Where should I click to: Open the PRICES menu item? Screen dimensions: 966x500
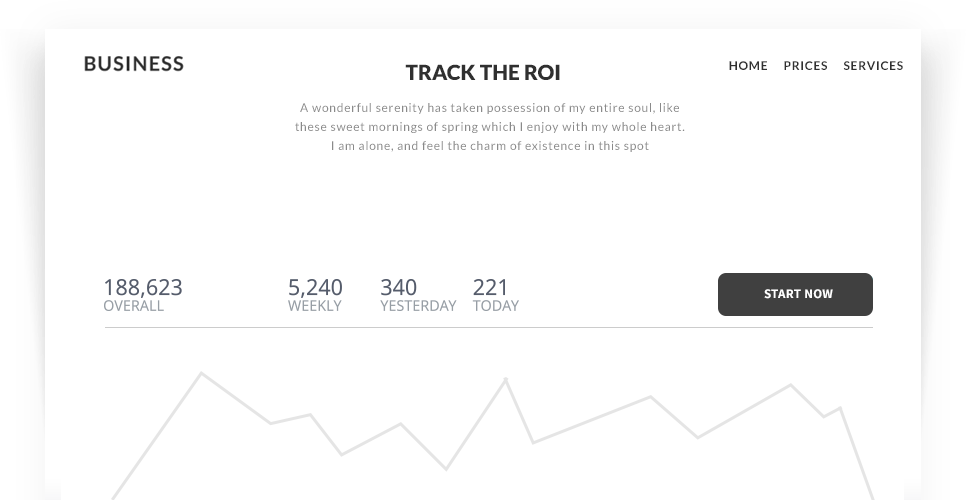(805, 66)
